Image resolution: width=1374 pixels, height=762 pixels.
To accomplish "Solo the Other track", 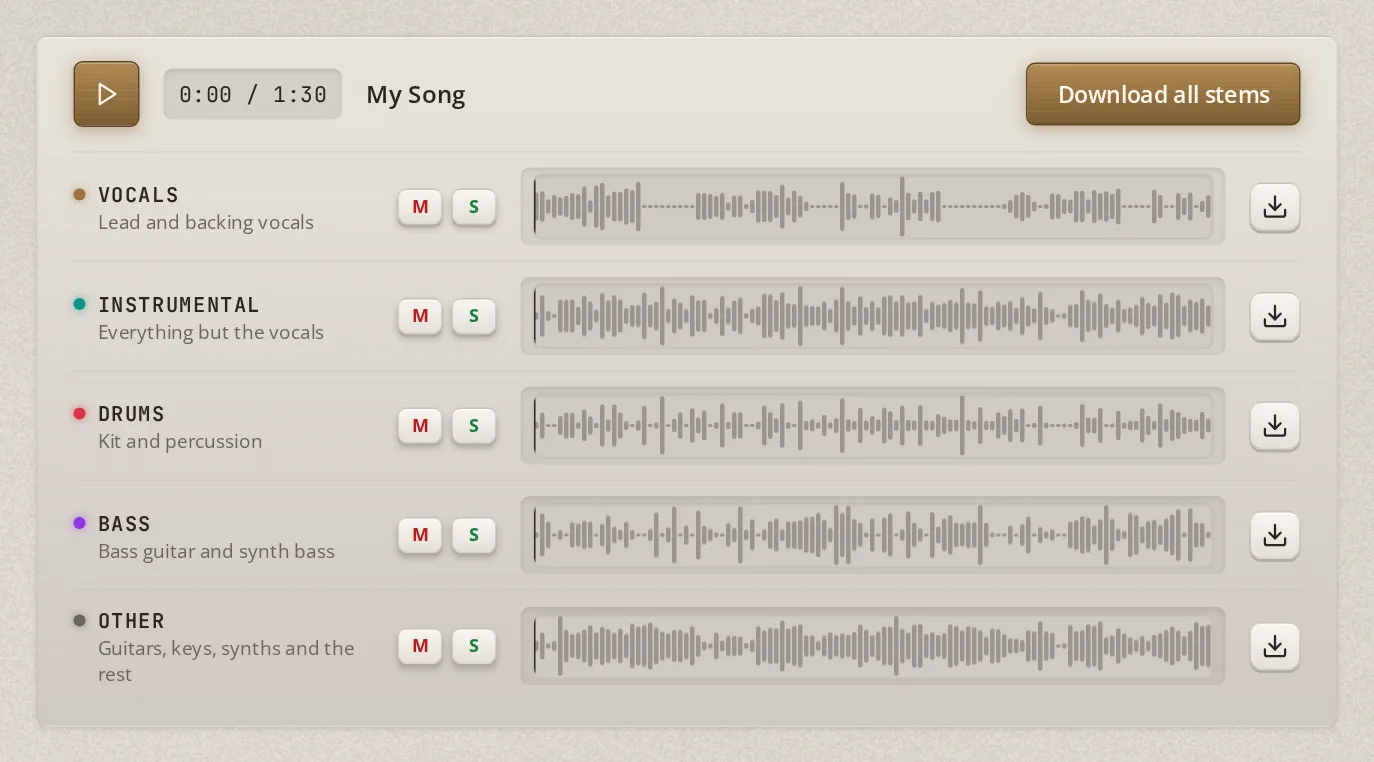I will click(474, 646).
